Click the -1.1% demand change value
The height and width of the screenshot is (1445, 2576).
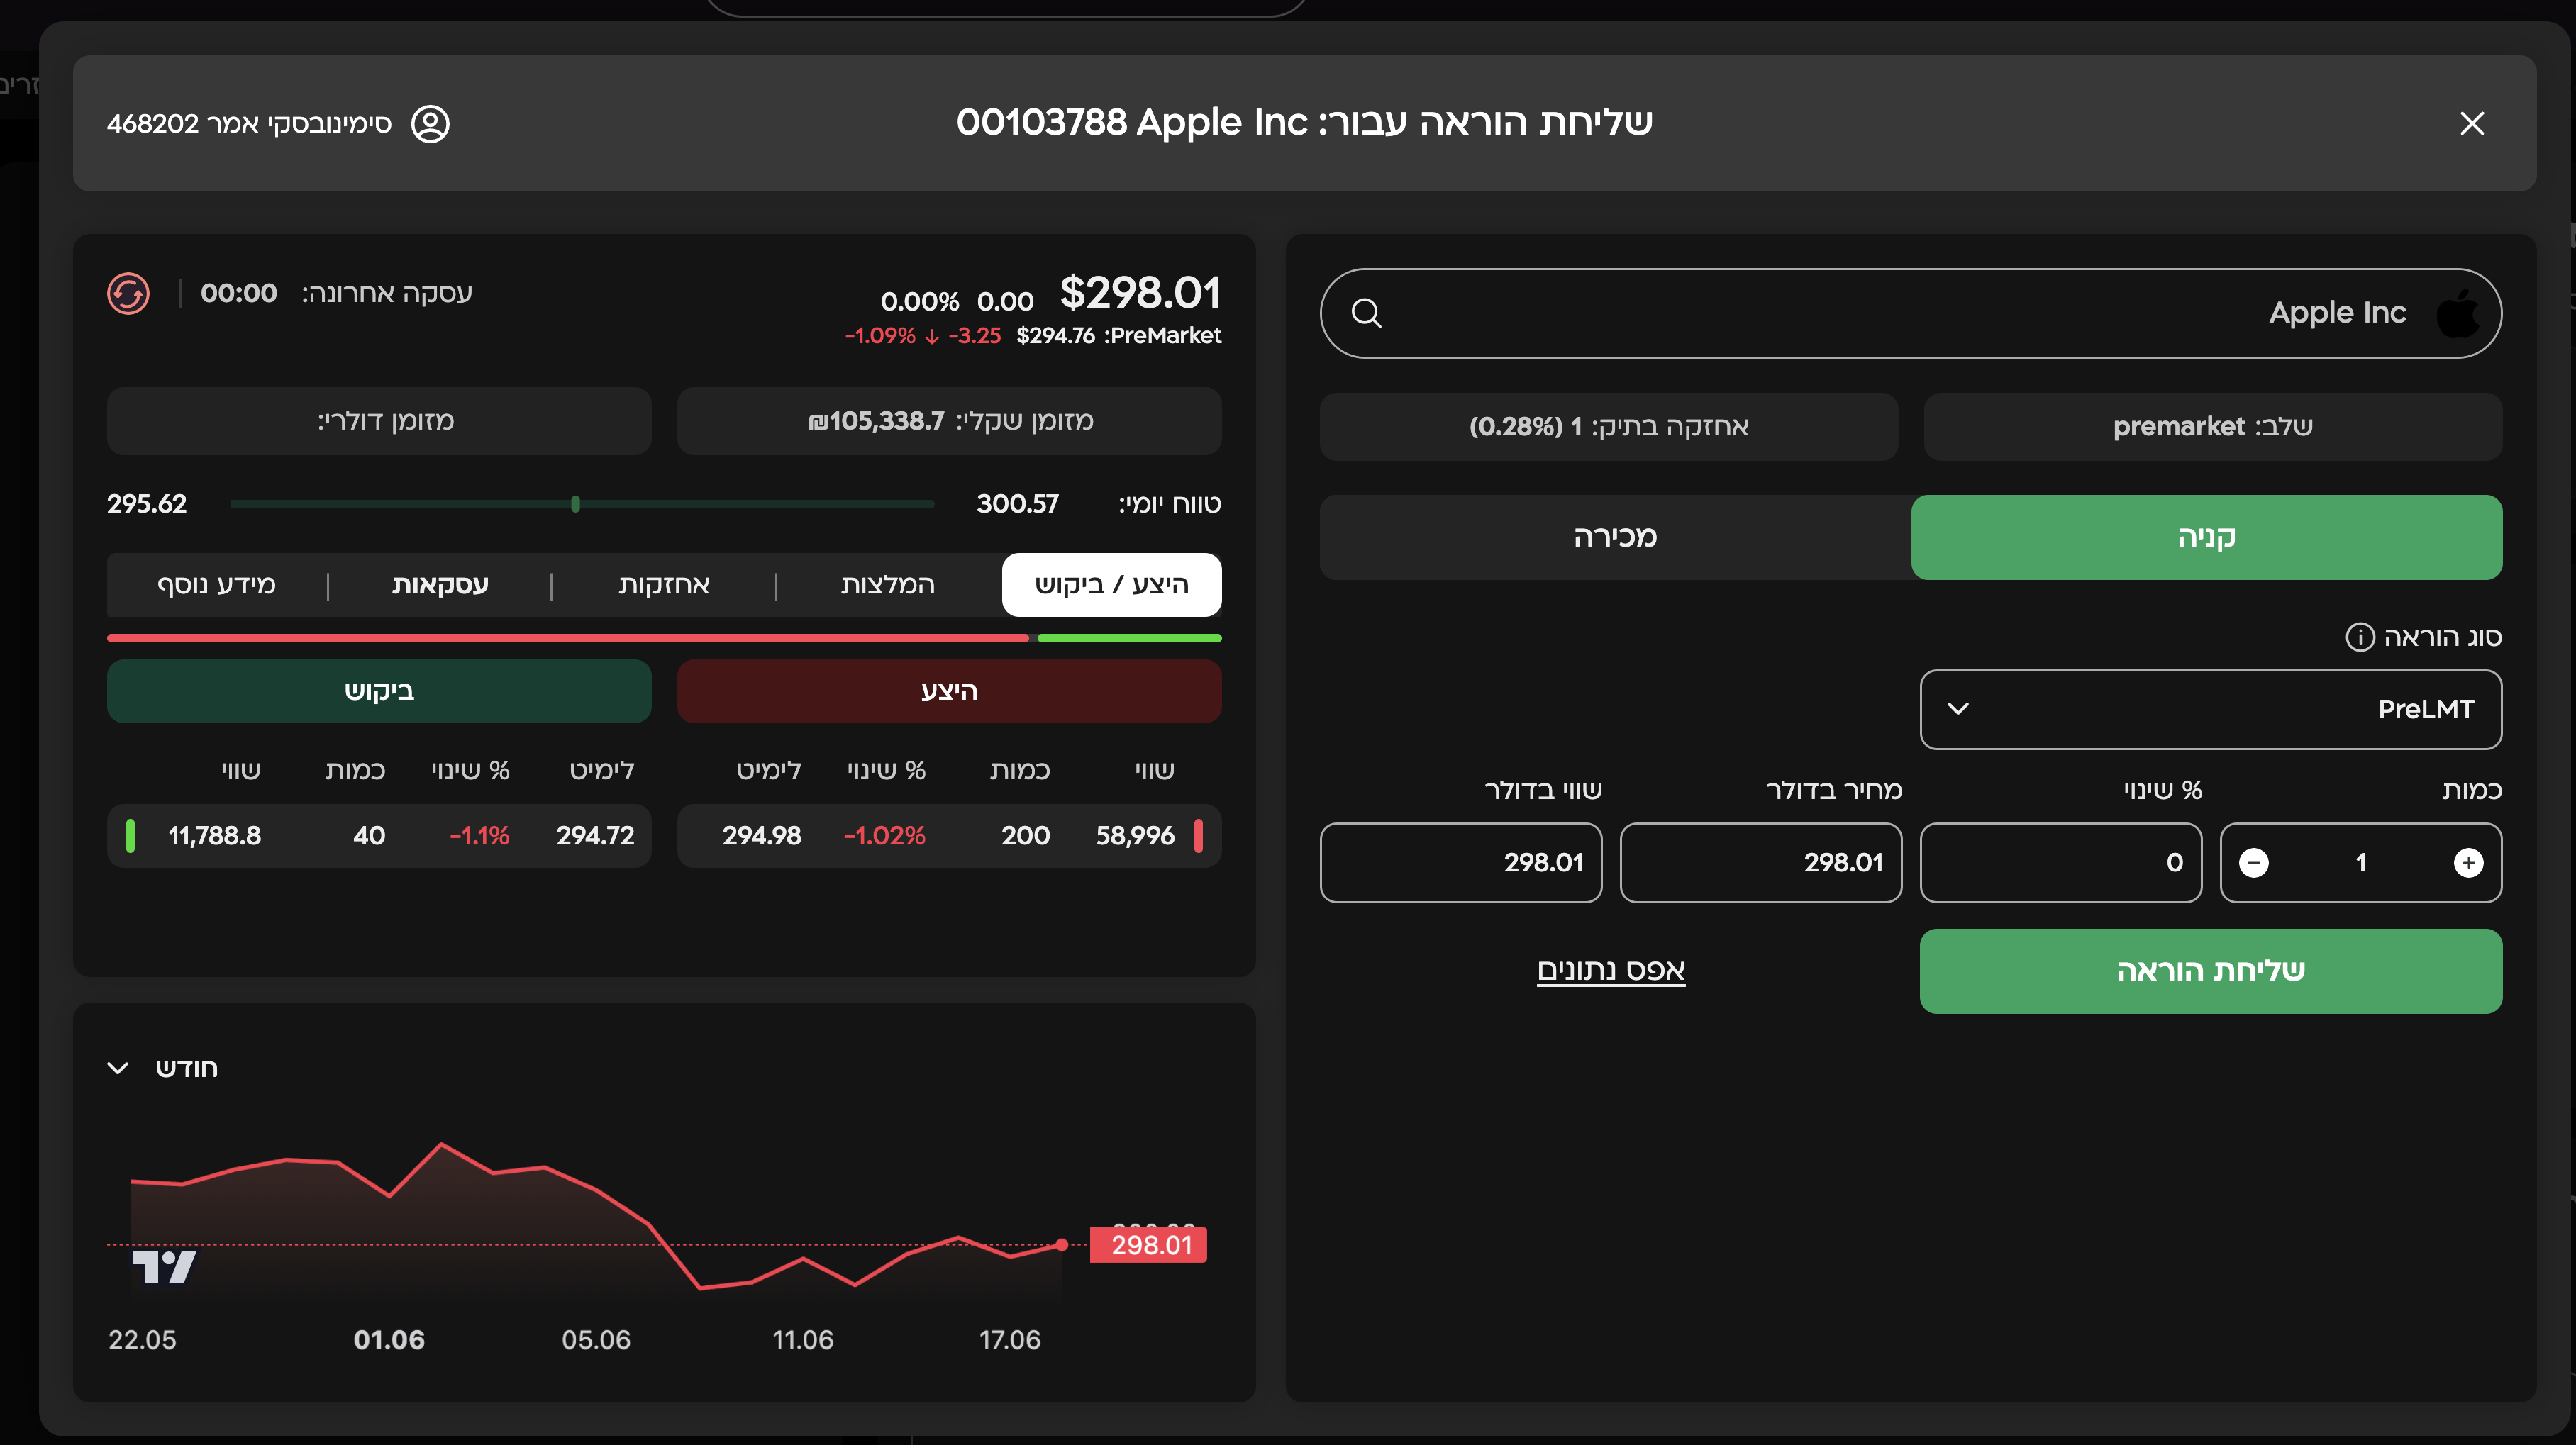point(479,836)
